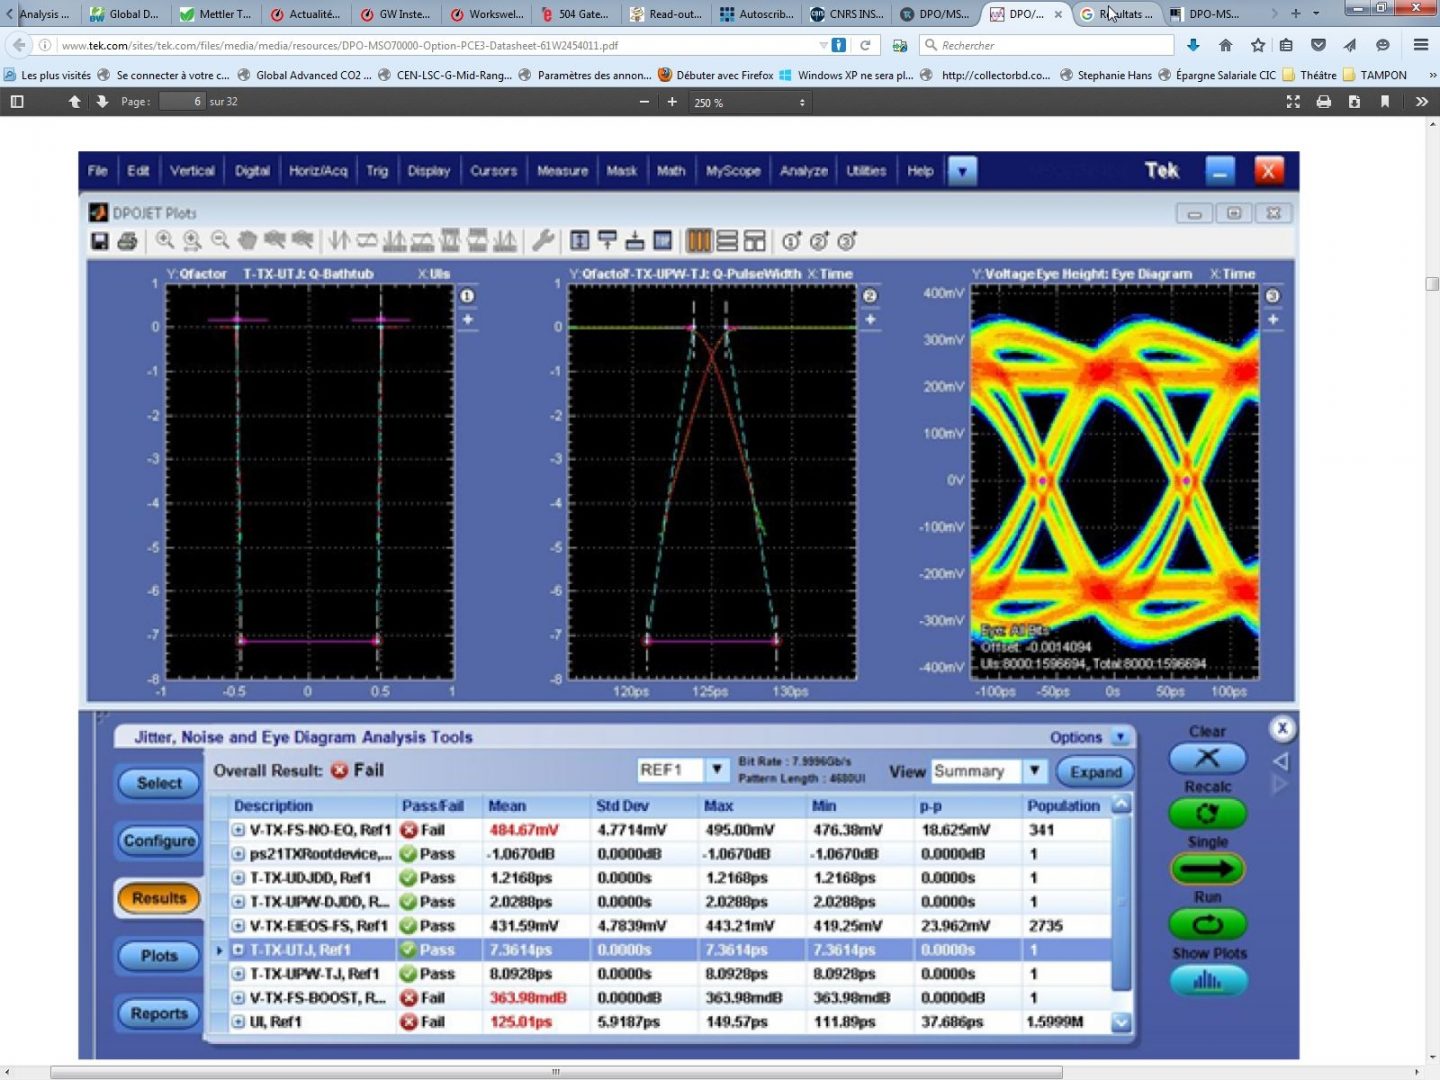Click the Clear X button
The image size is (1440, 1080).
pyautogui.click(x=1207, y=758)
